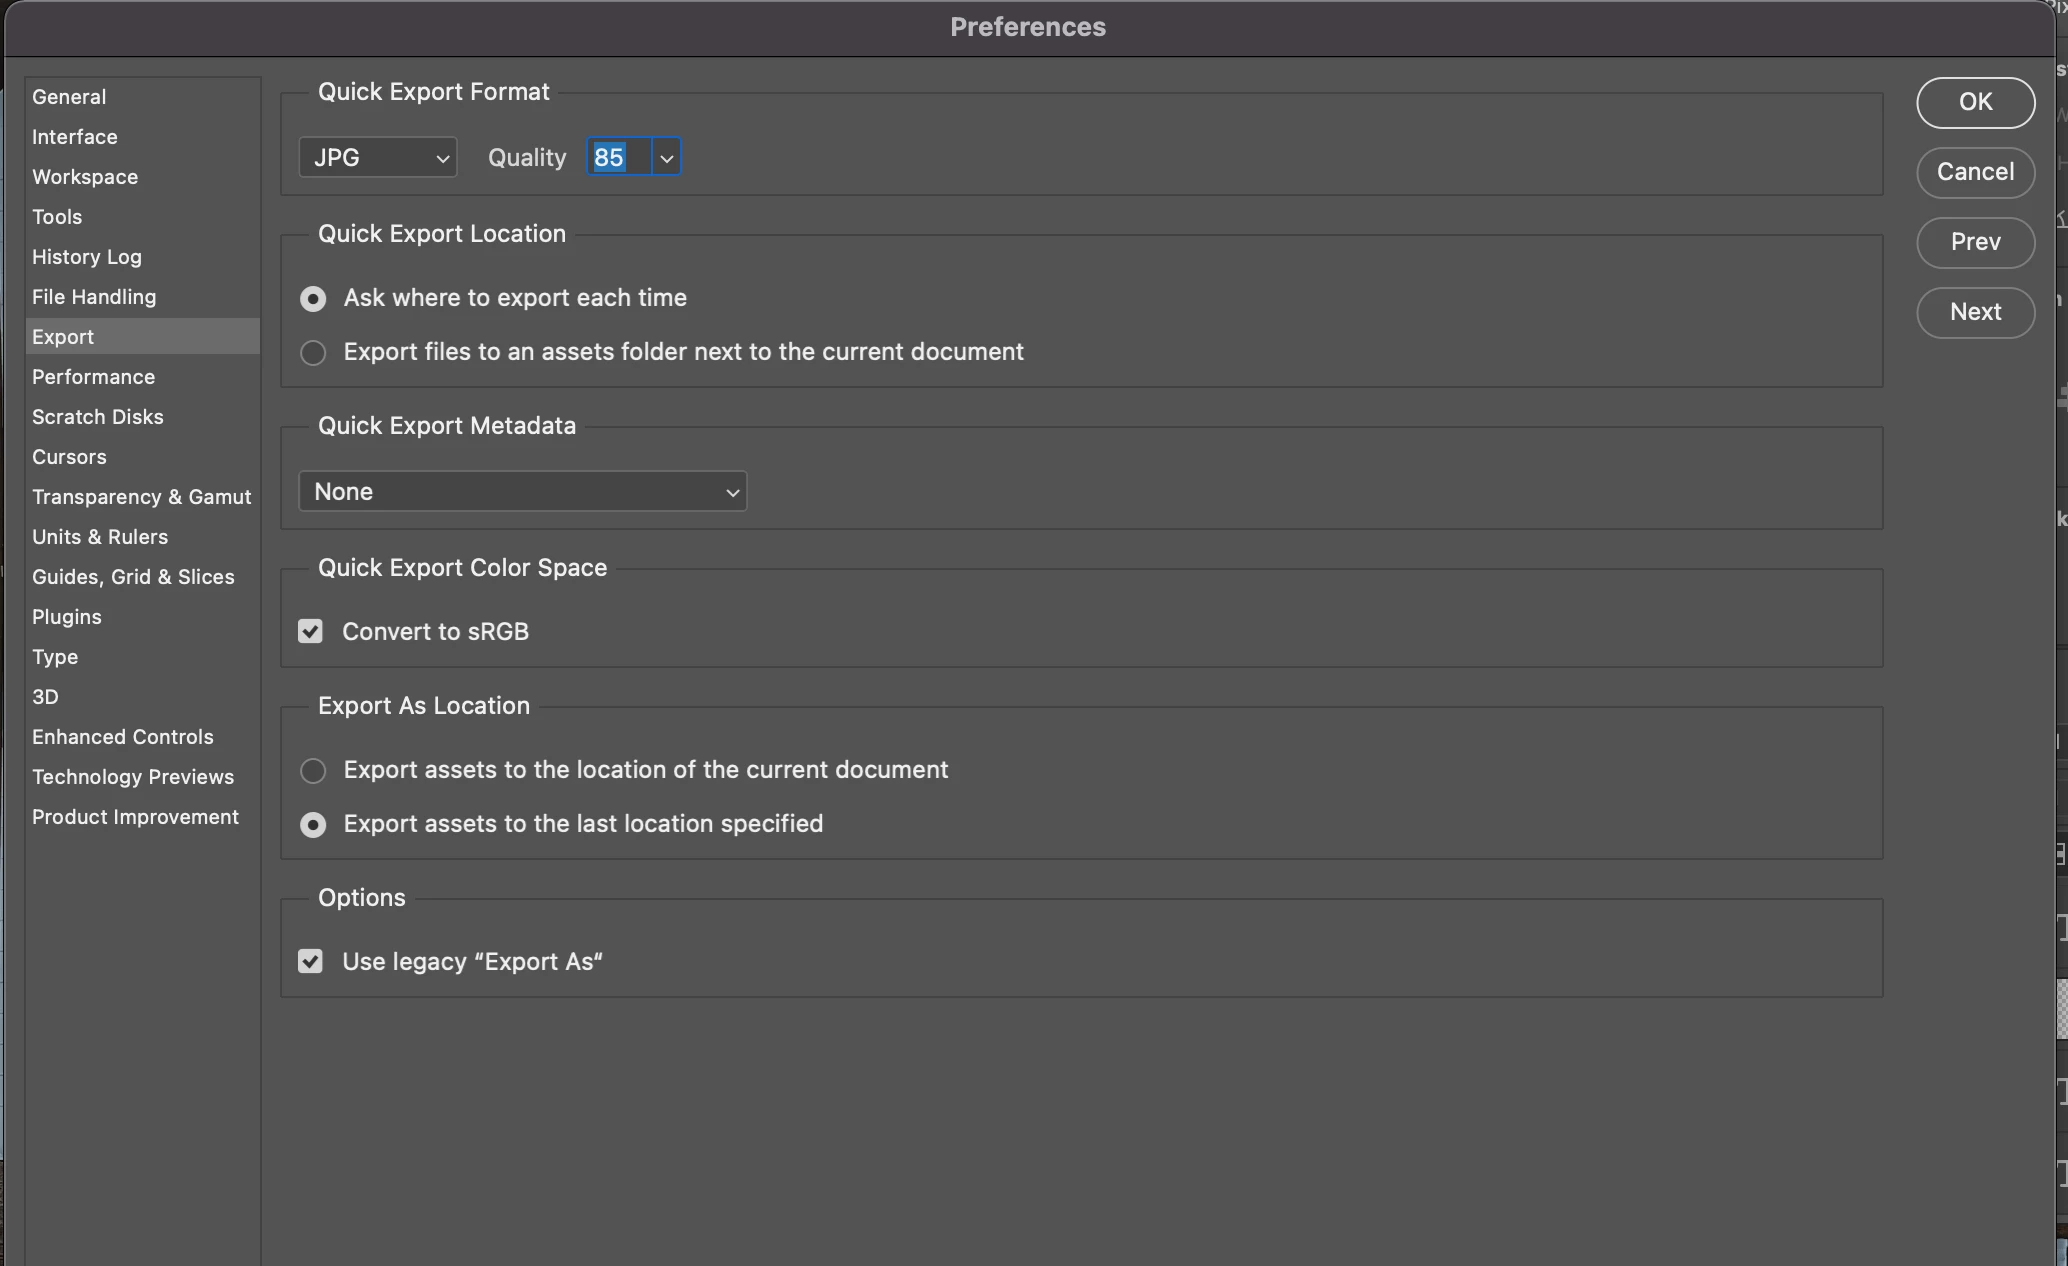Select Export files to an assets folder option
Viewport: 2068px width, 1266px height.
pos(313,353)
